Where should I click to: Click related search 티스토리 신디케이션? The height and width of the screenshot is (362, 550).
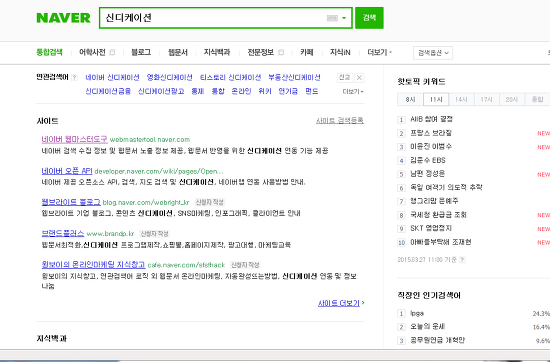[x=230, y=78]
